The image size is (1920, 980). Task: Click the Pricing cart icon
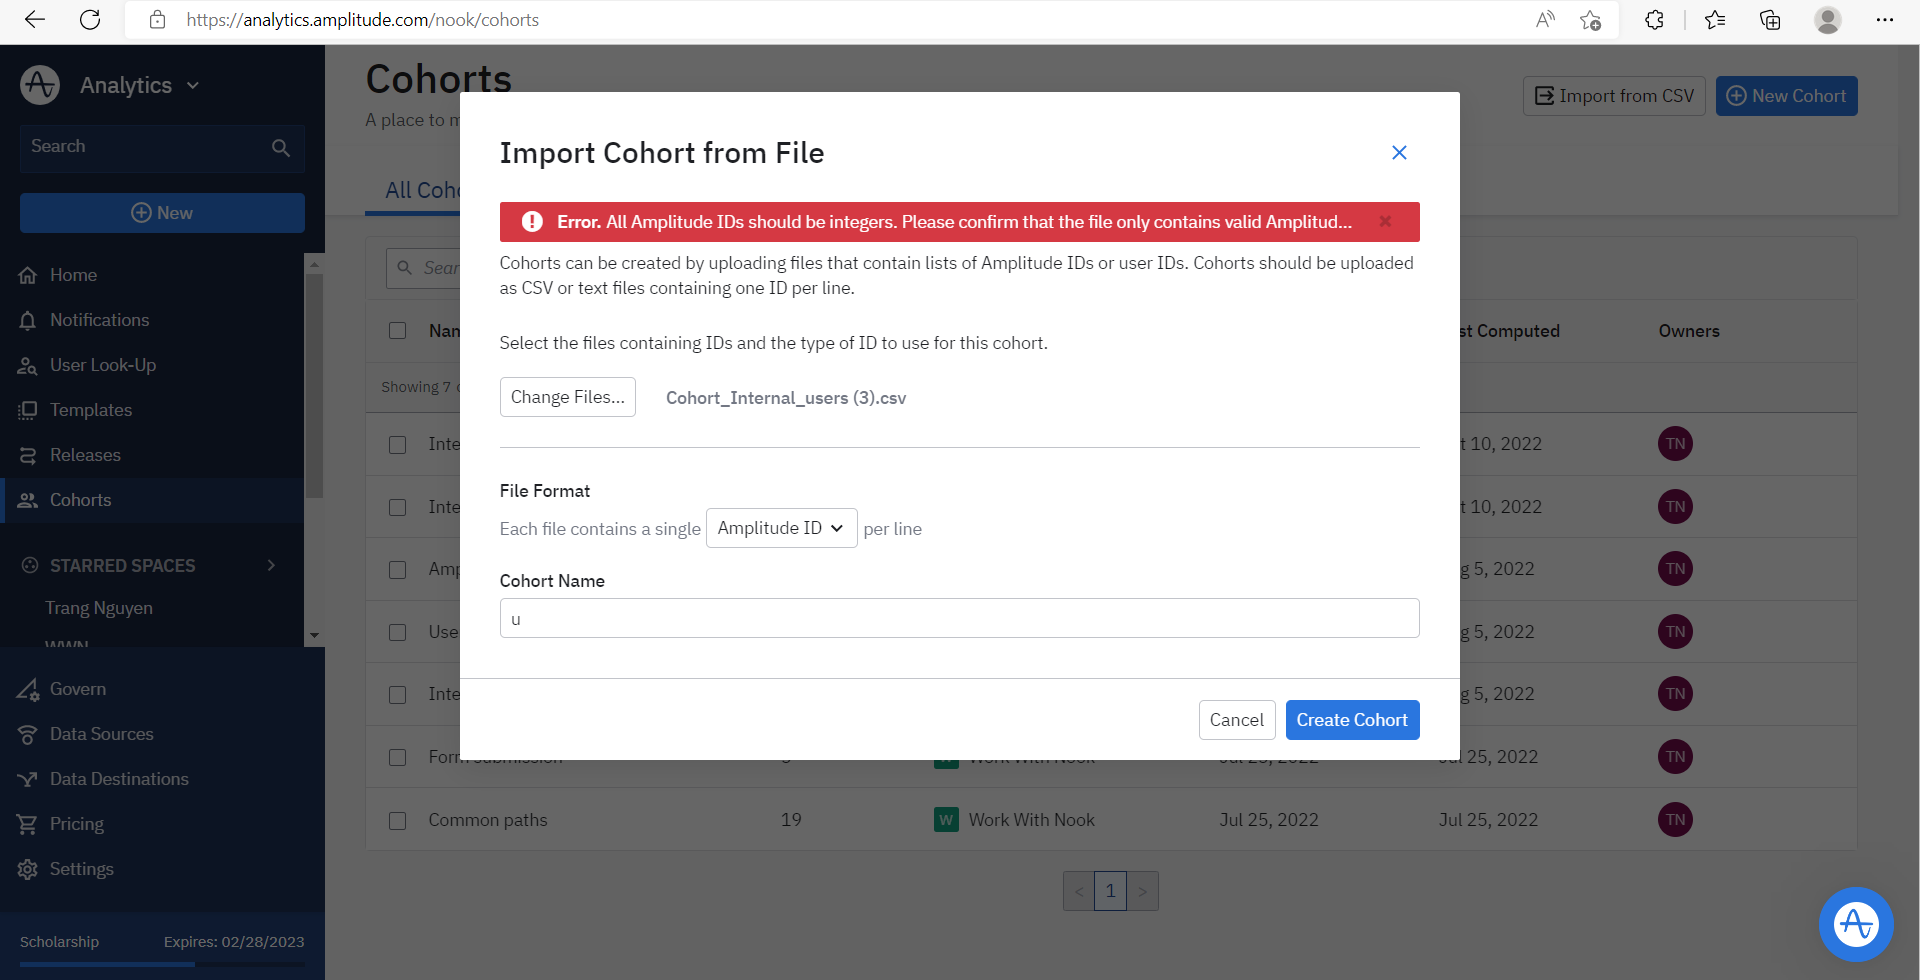click(28, 824)
